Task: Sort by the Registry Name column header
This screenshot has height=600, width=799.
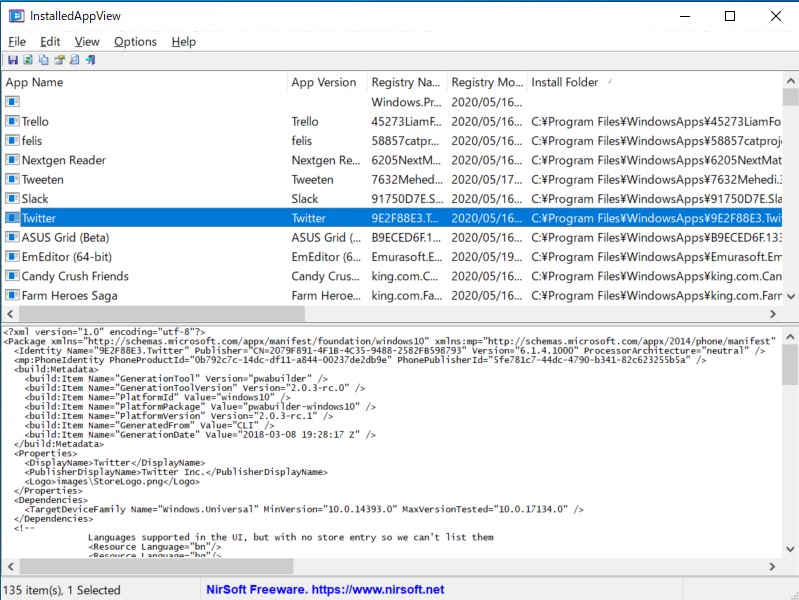Action: pos(407,82)
